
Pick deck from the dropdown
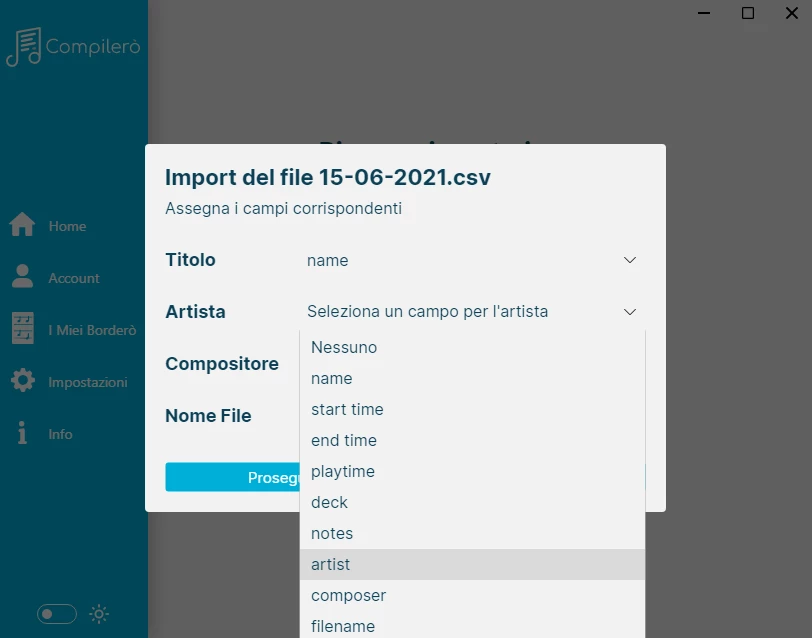pos(472,502)
